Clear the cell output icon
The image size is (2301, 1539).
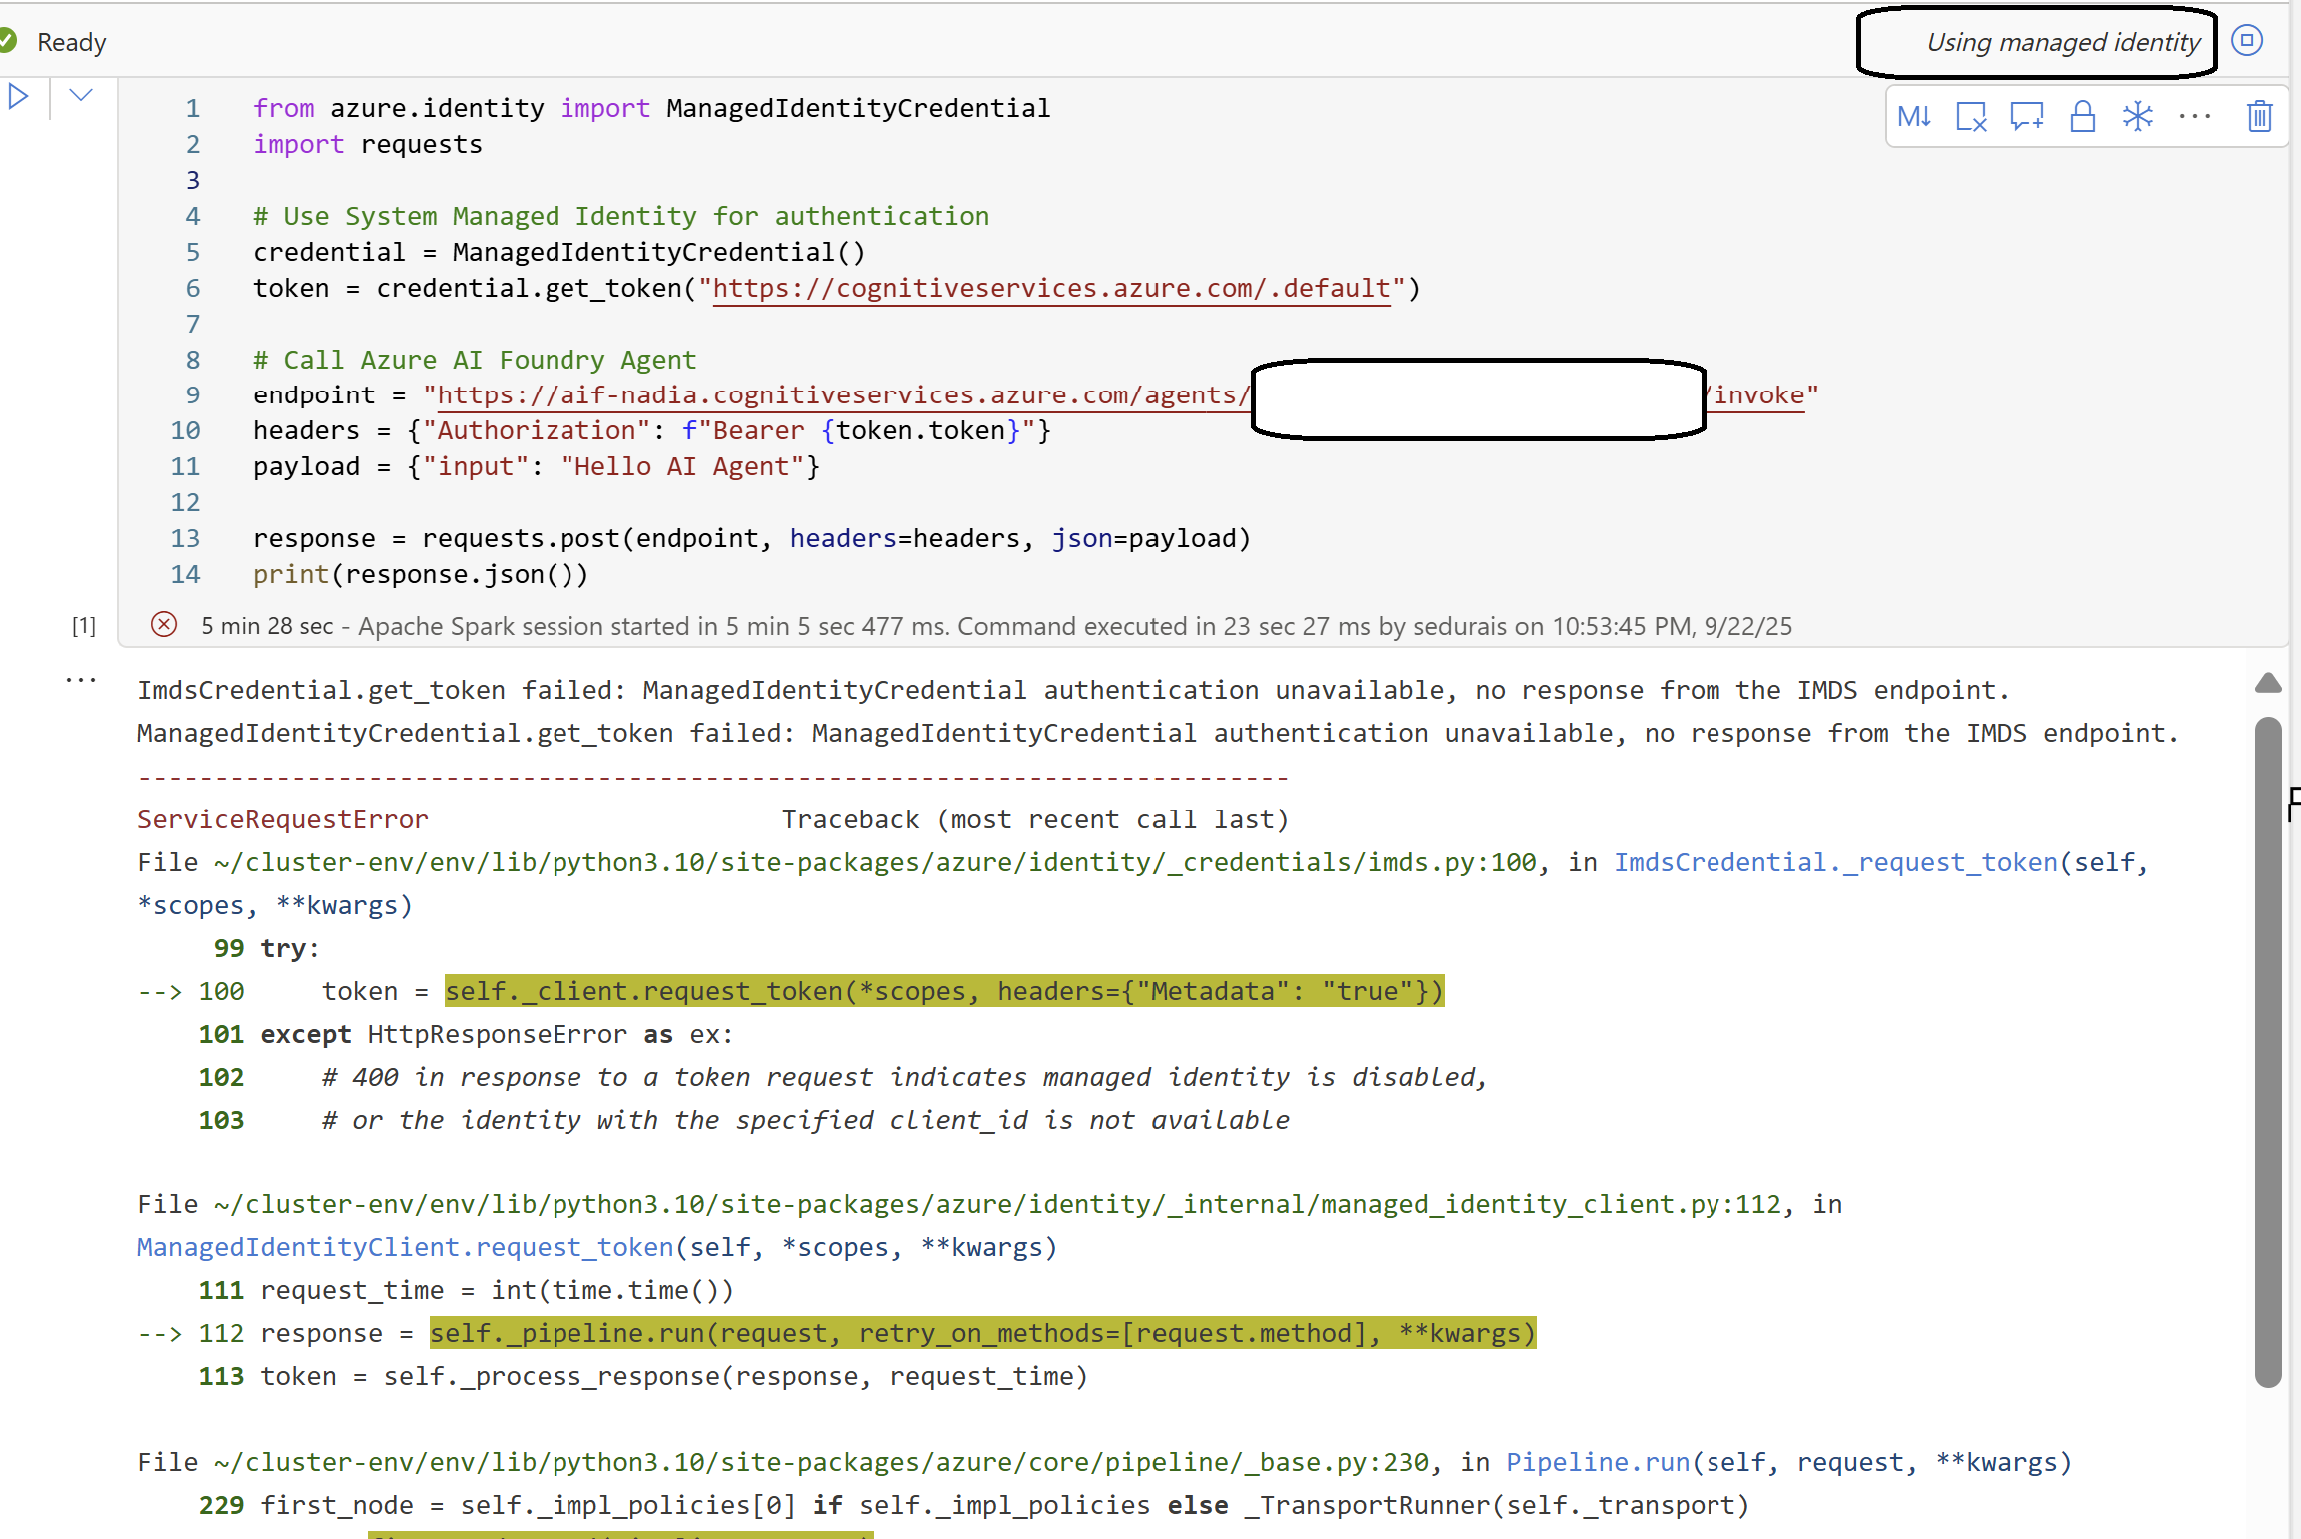point(1971,117)
